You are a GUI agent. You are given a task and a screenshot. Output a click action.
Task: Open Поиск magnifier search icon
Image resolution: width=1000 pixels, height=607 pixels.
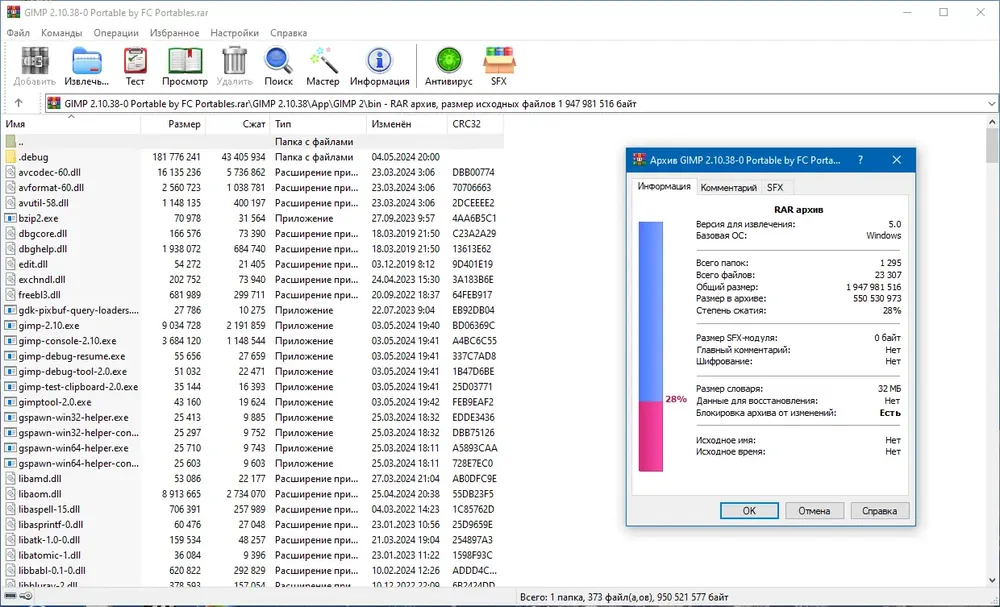pos(279,61)
